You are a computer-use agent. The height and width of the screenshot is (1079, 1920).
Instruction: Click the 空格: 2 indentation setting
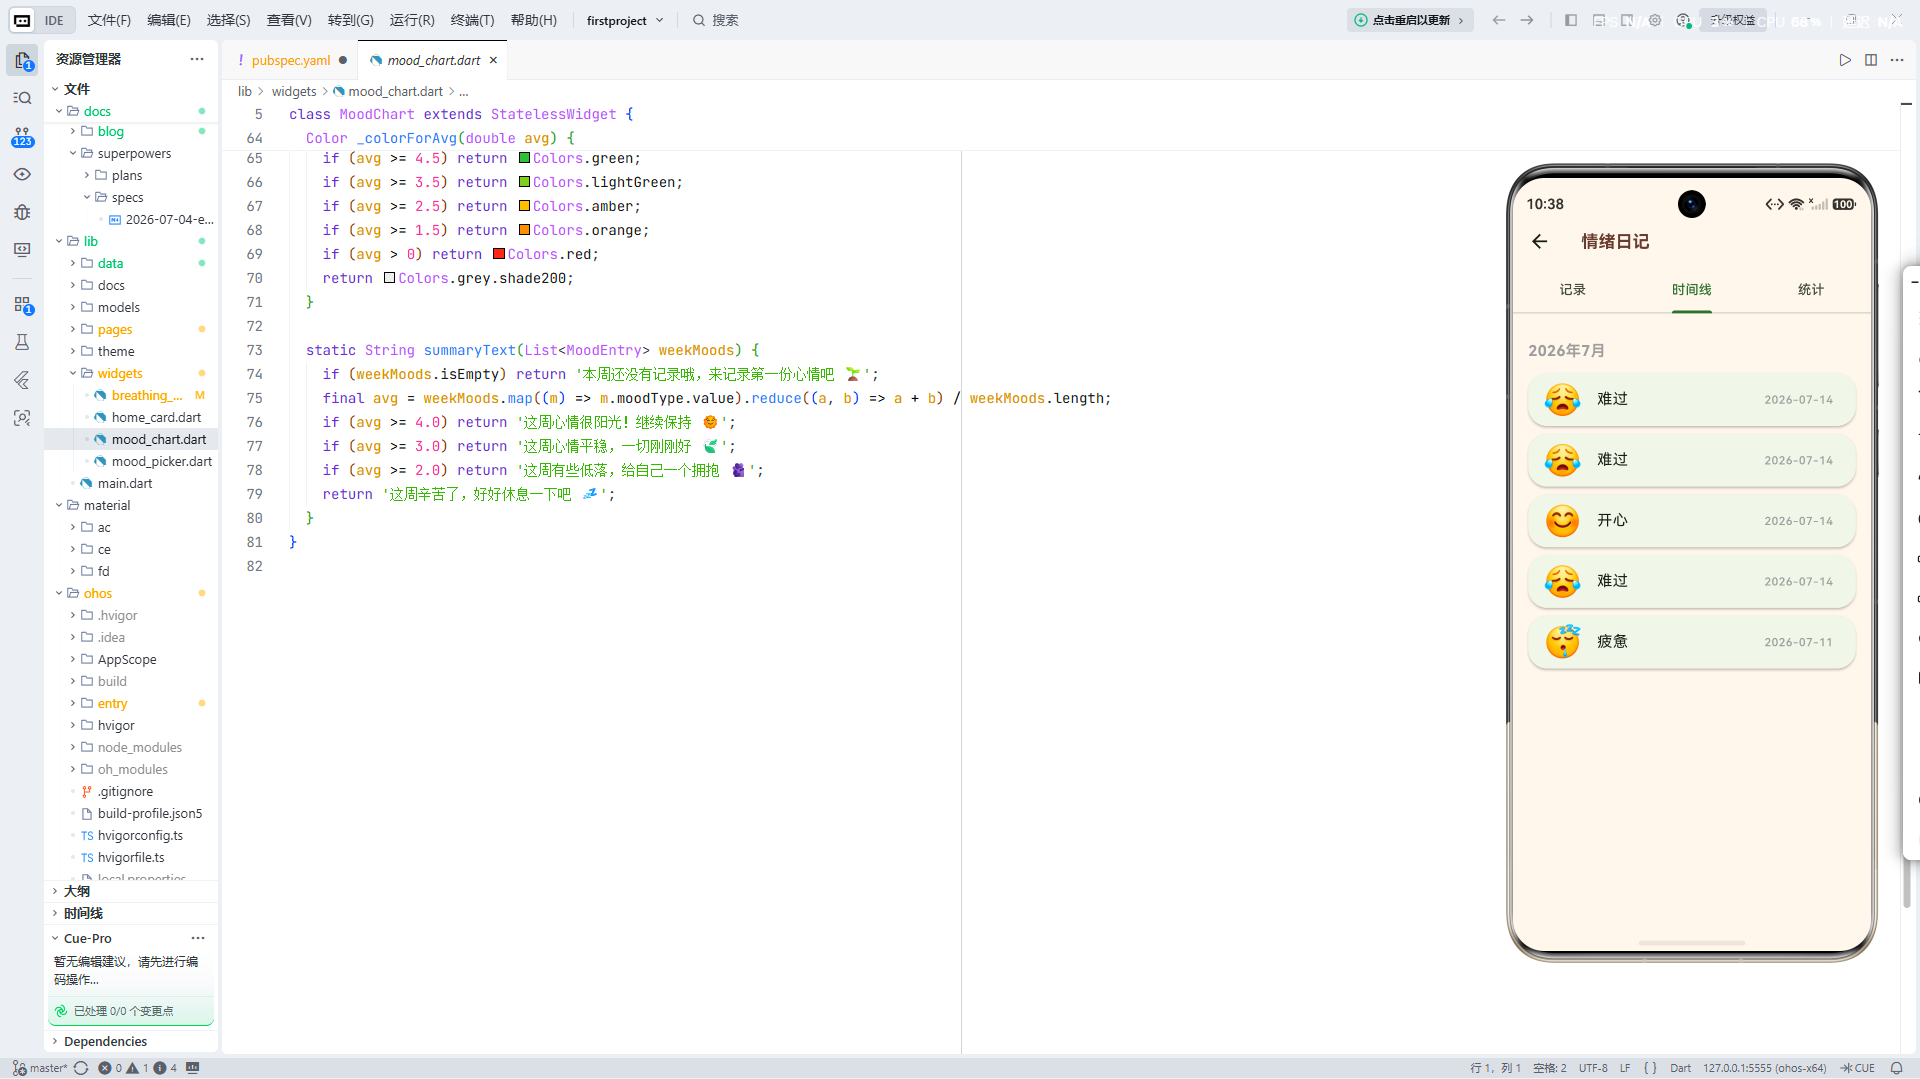(x=1550, y=1068)
